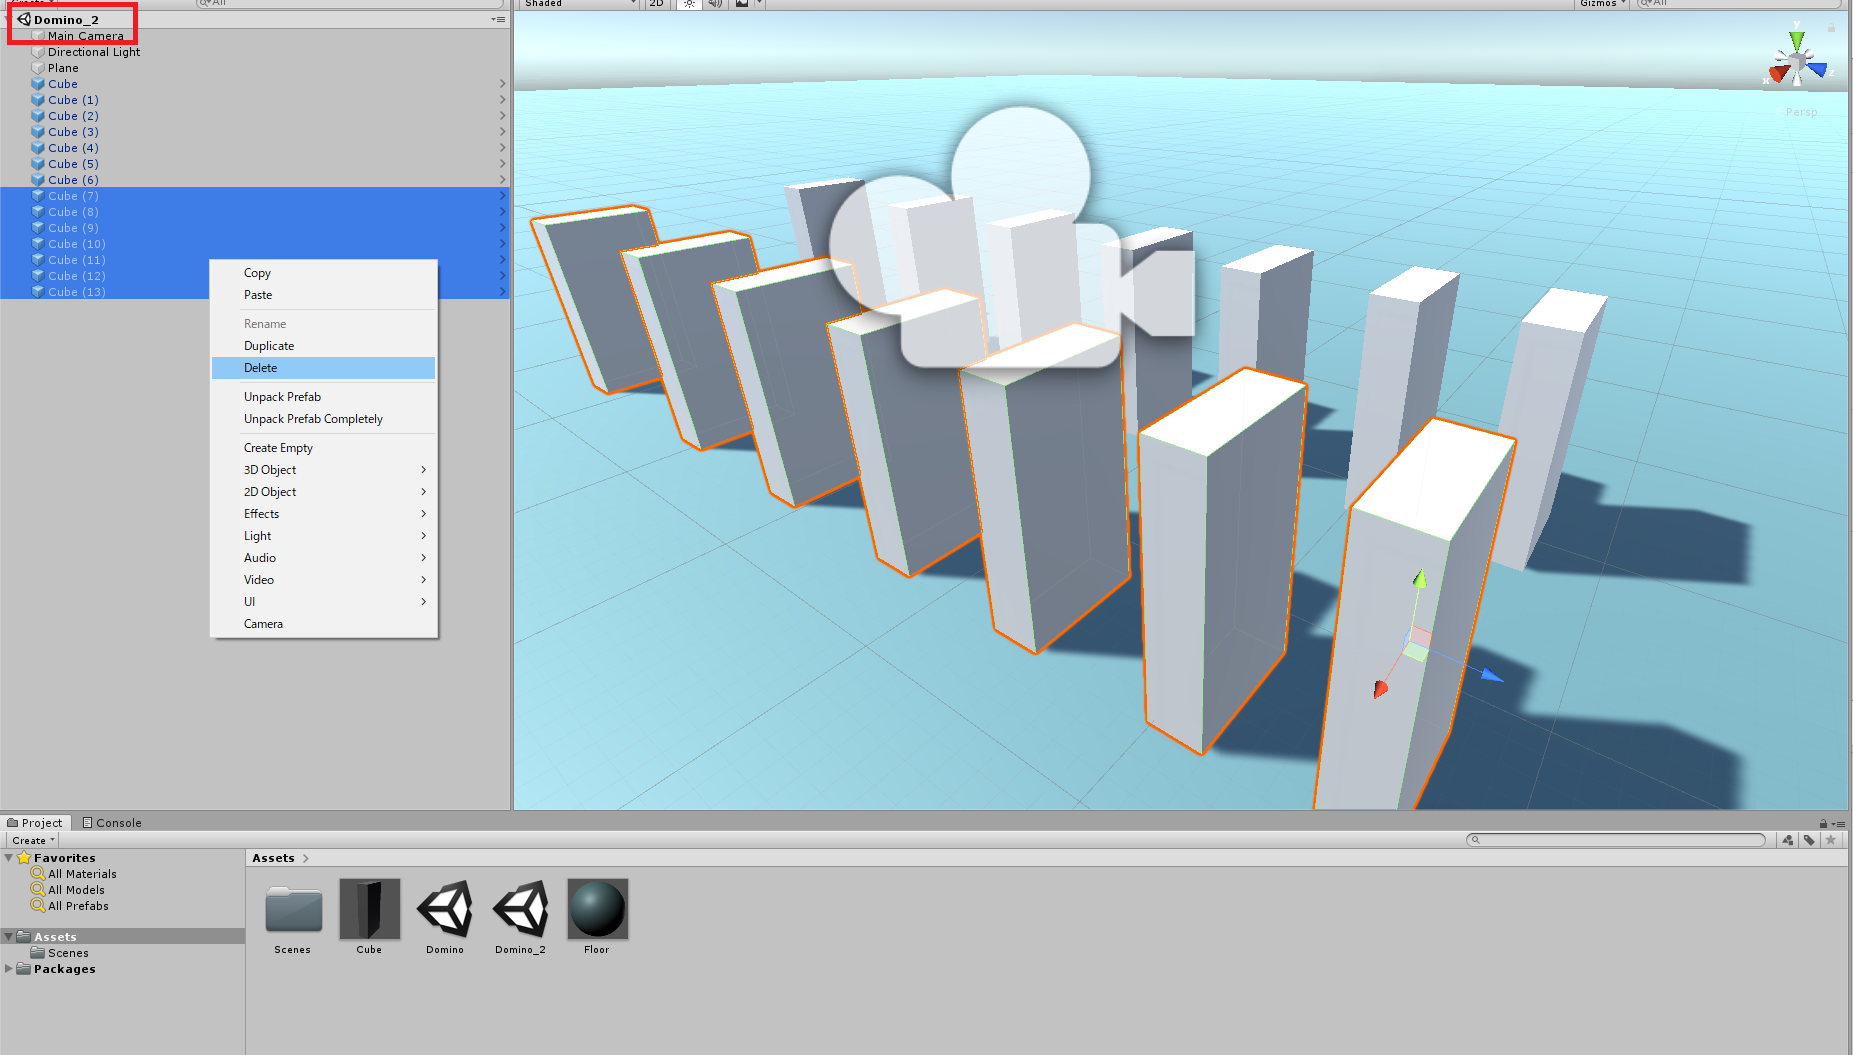The height and width of the screenshot is (1055, 1853).
Task: Open prefab arrow for Cube (1)
Action: coord(502,100)
